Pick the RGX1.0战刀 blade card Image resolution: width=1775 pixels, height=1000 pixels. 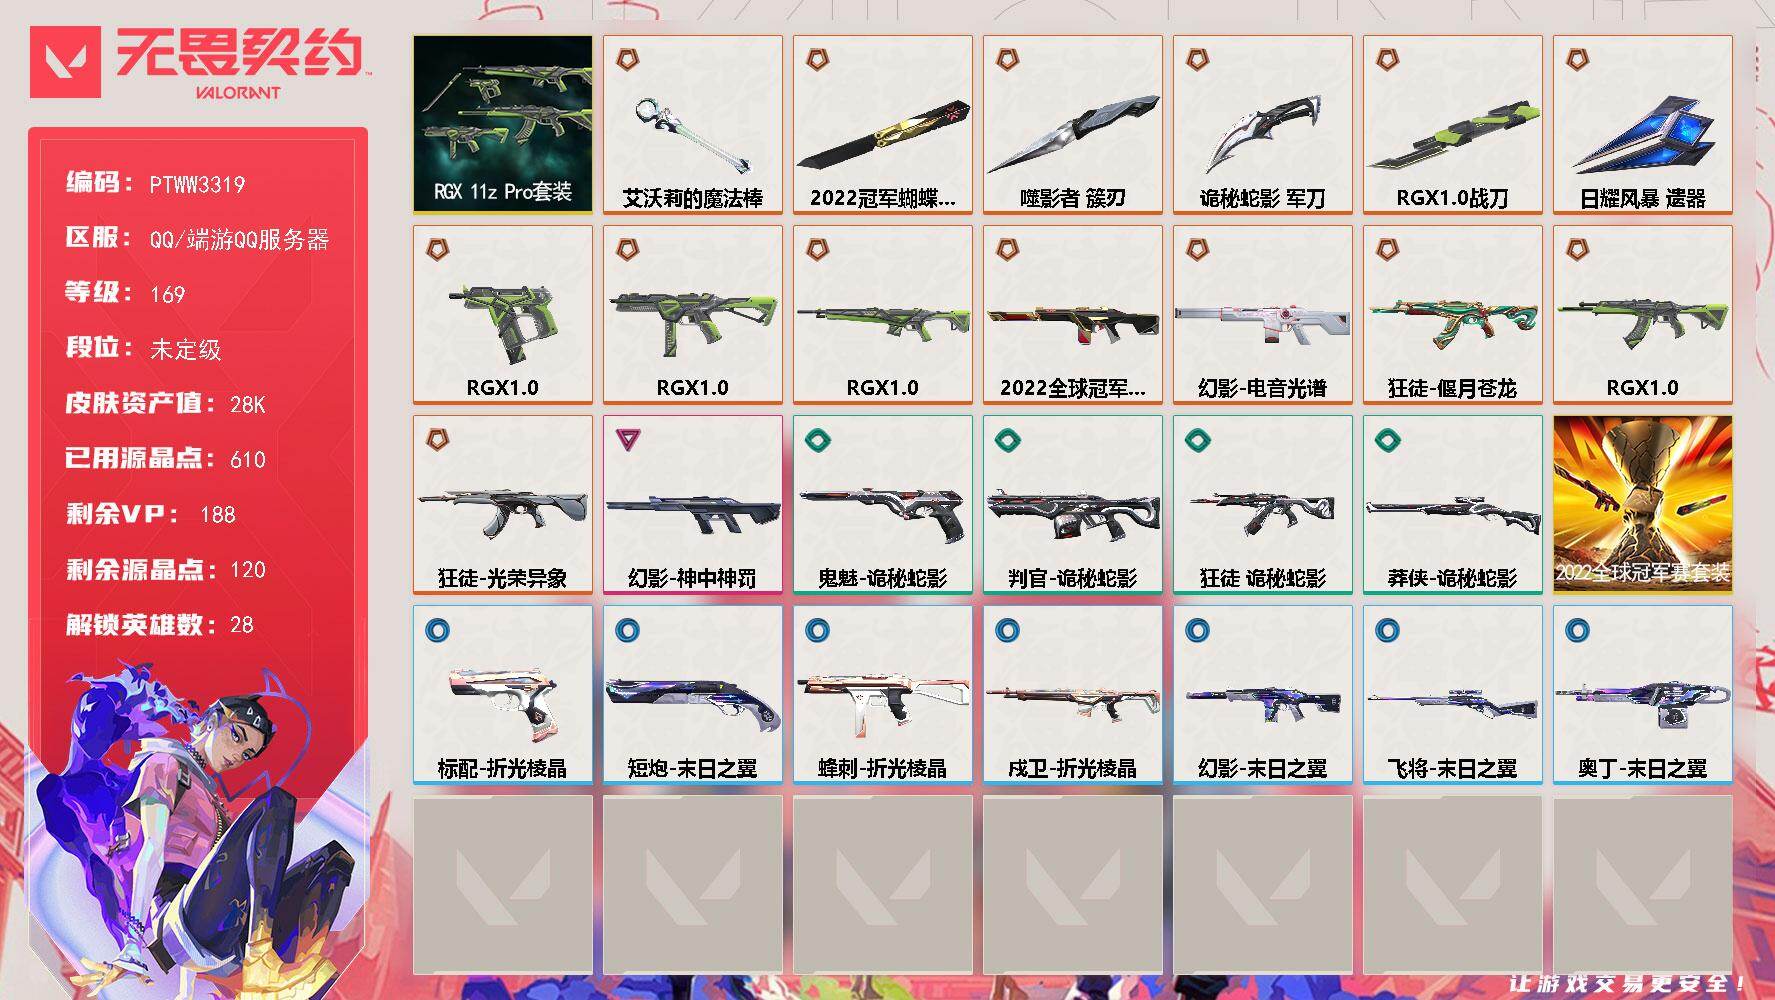point(1453,124)
